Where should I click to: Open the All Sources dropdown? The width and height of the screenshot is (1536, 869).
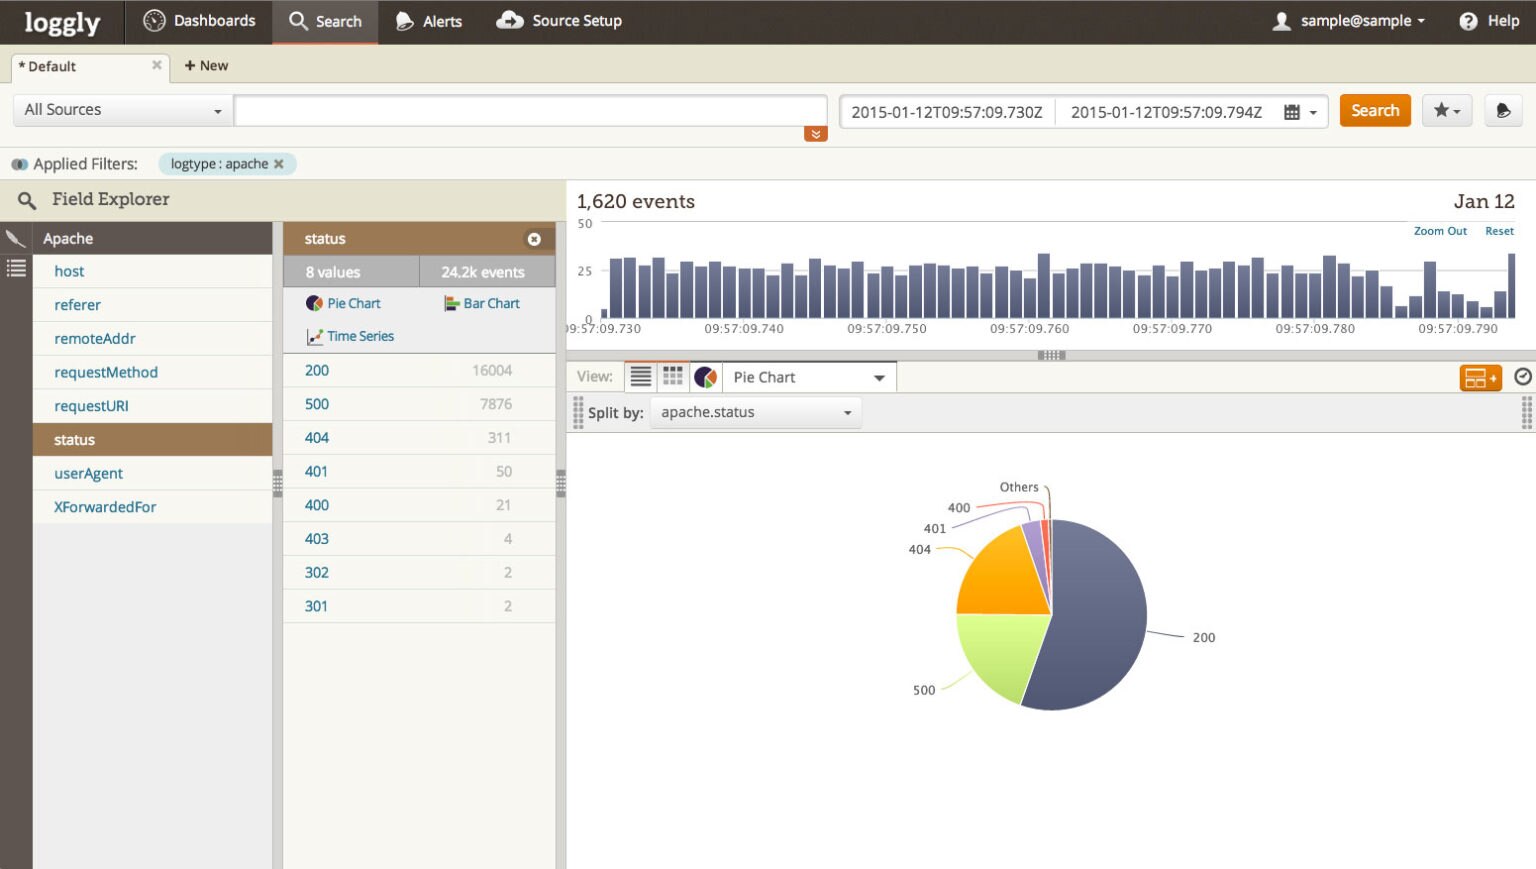coord(122,110)
